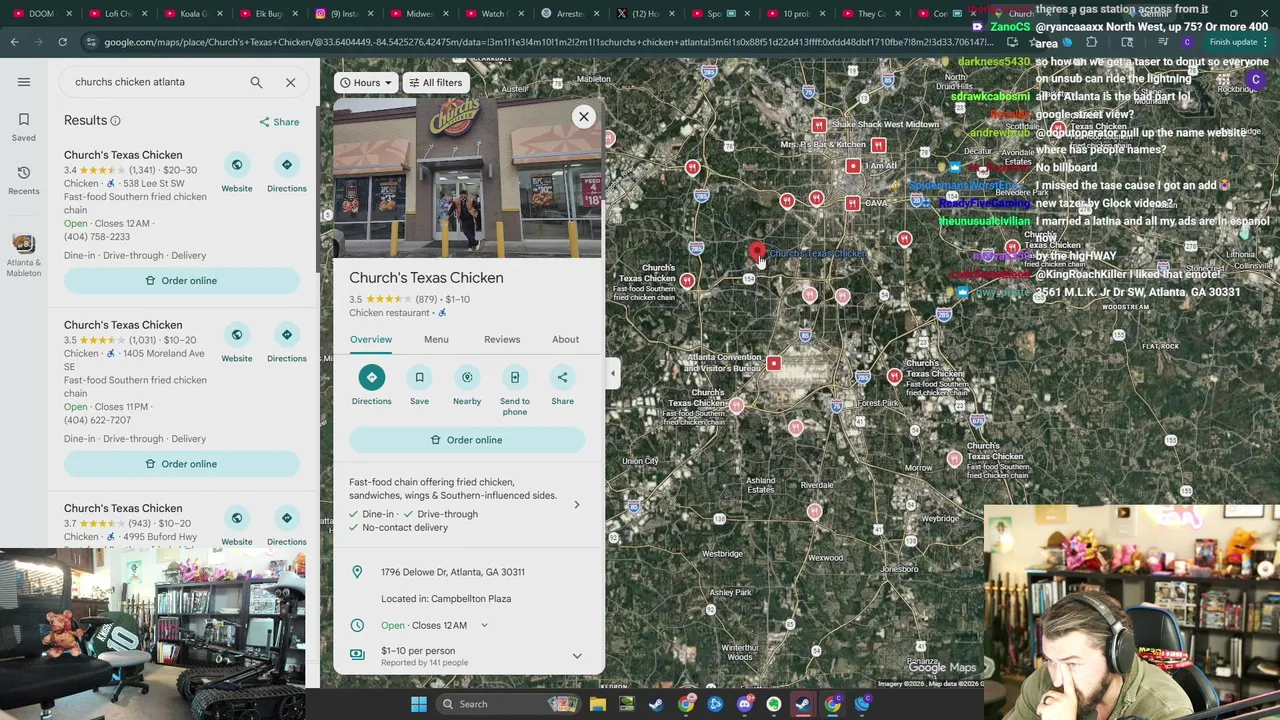
Task: Expand the fast-food chain description chevron
Action: tap(577, 504)
